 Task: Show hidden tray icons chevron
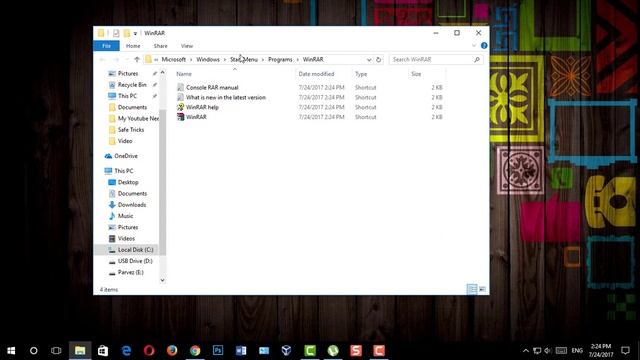point(526,350)
